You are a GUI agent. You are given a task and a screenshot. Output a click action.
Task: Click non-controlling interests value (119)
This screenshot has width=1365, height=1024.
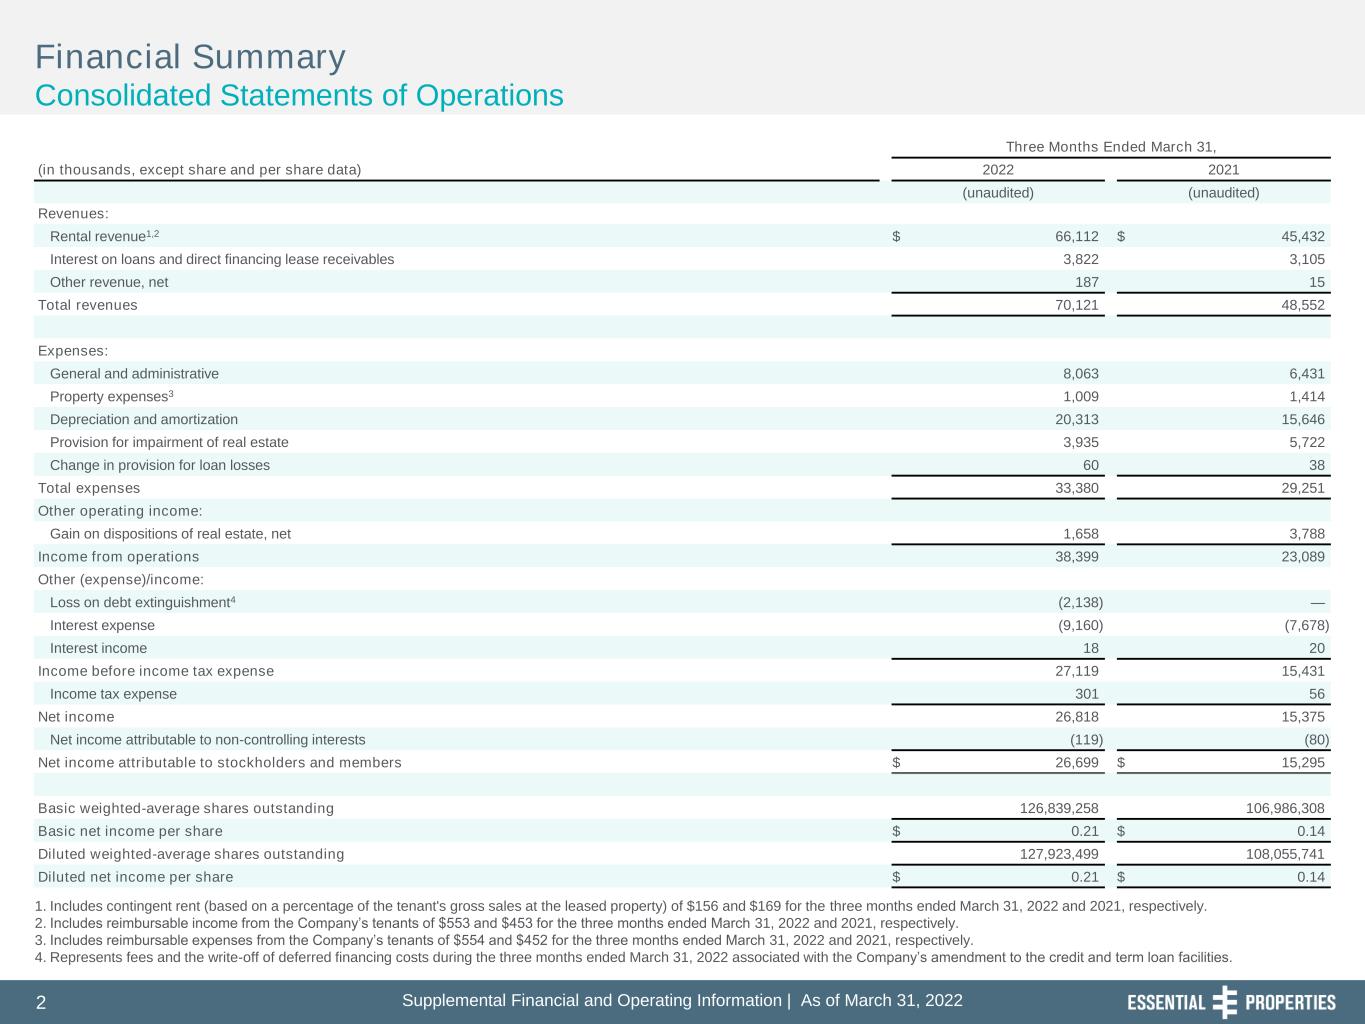tap(1086, 740)
